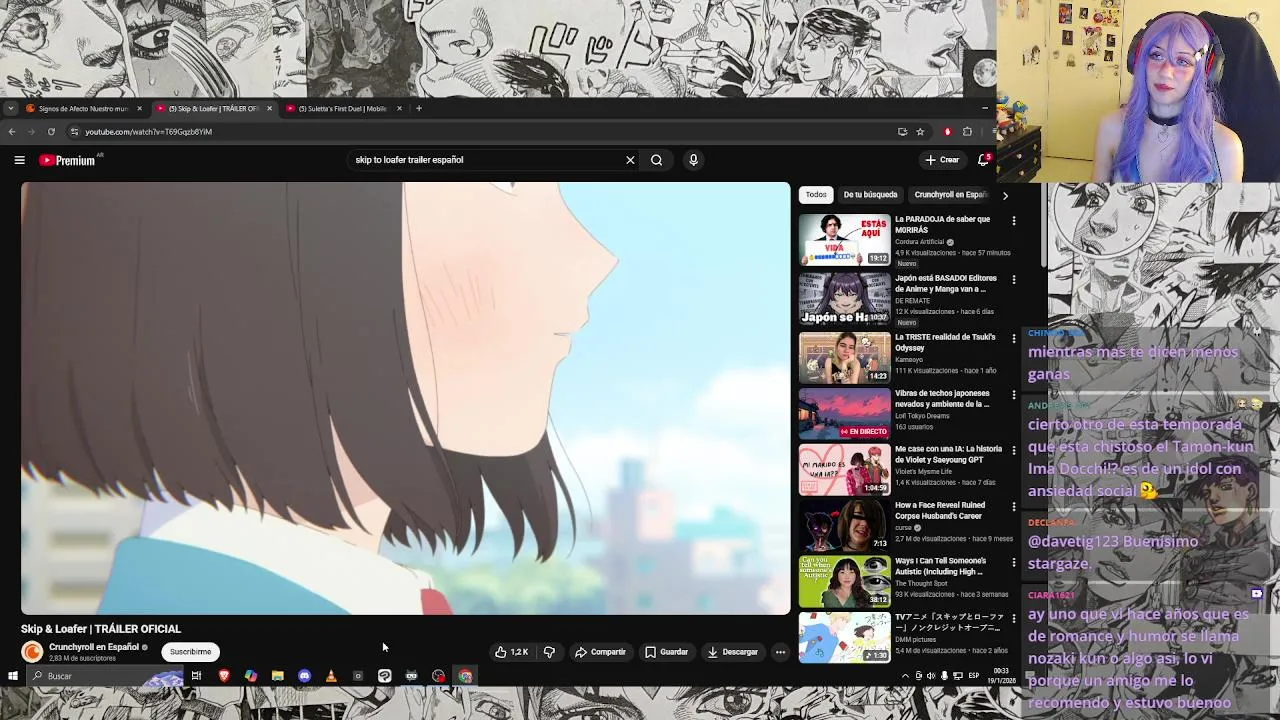This screenshot has height=720, width=1280.
Task: Open a new browser tab
Action: tap(419, 108)
